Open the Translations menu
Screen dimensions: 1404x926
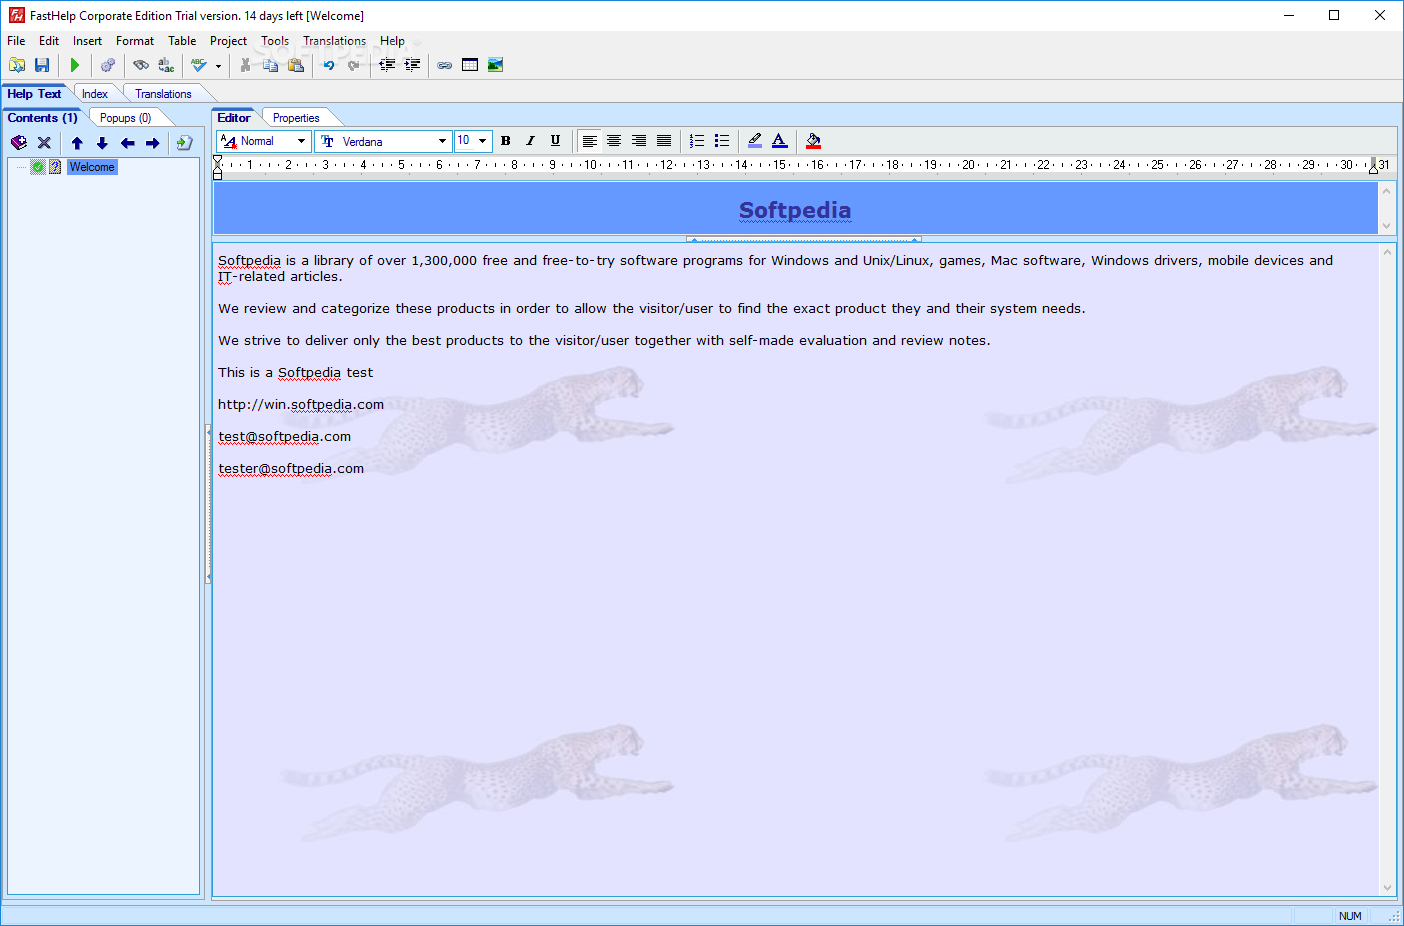[x=334, y=41]
